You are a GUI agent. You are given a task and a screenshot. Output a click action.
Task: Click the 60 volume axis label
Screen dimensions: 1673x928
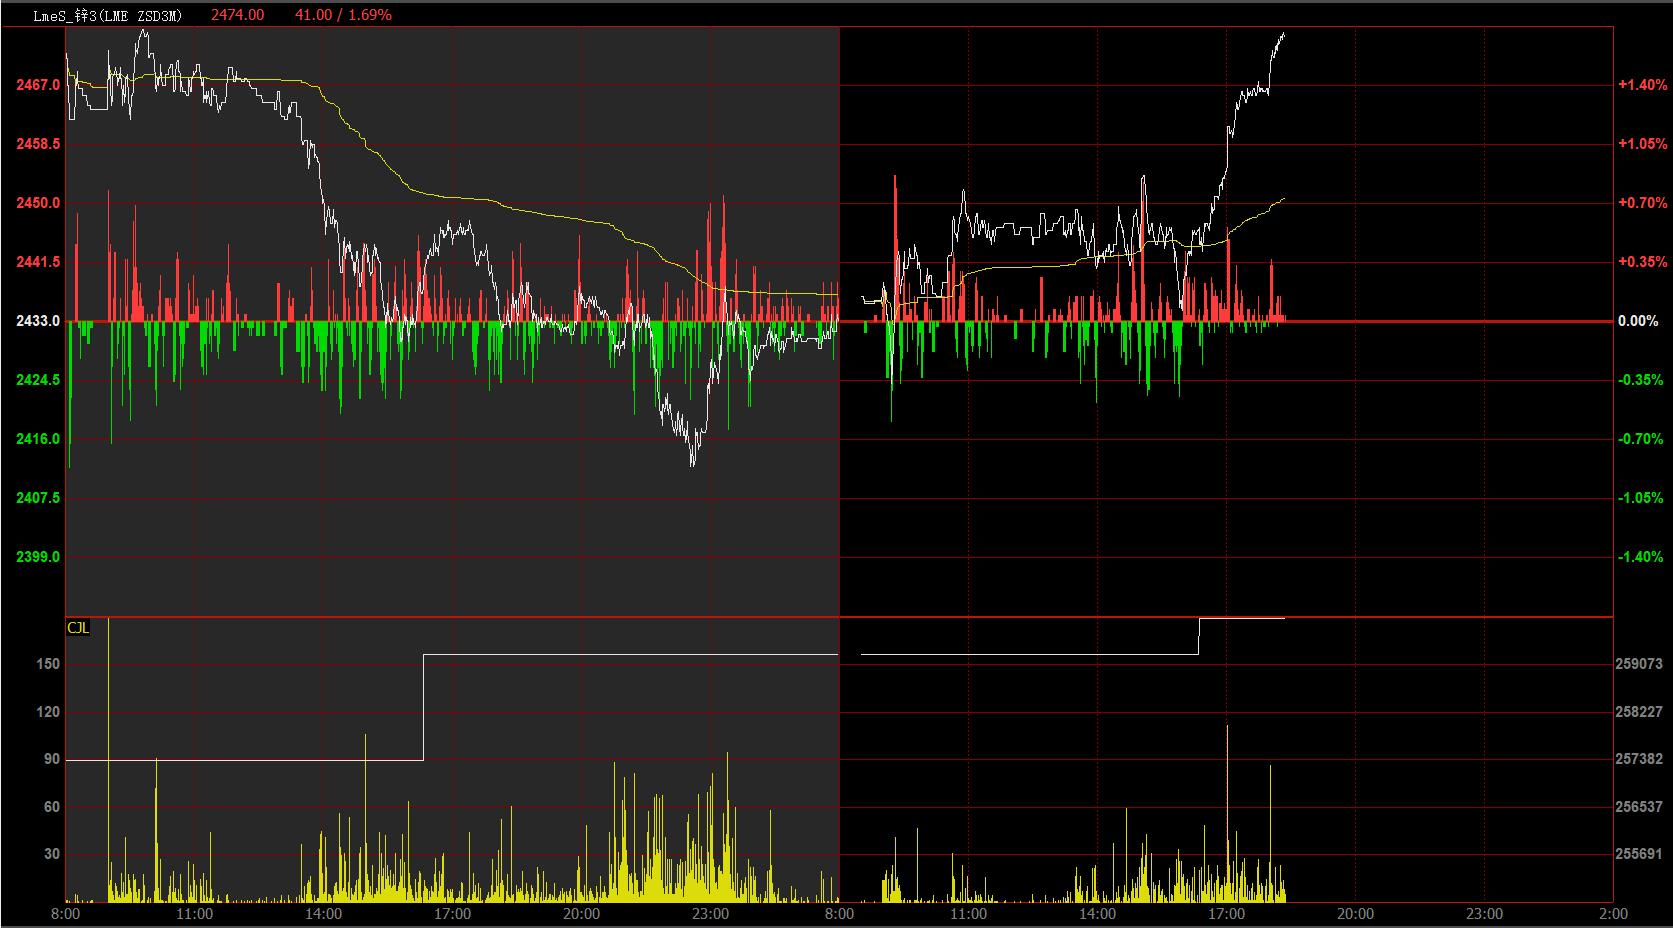click(x=52, y=807)
